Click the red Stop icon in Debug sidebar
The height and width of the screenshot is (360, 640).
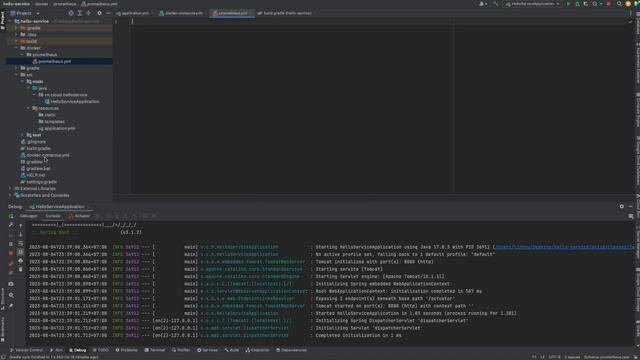[x=11, y=253]
